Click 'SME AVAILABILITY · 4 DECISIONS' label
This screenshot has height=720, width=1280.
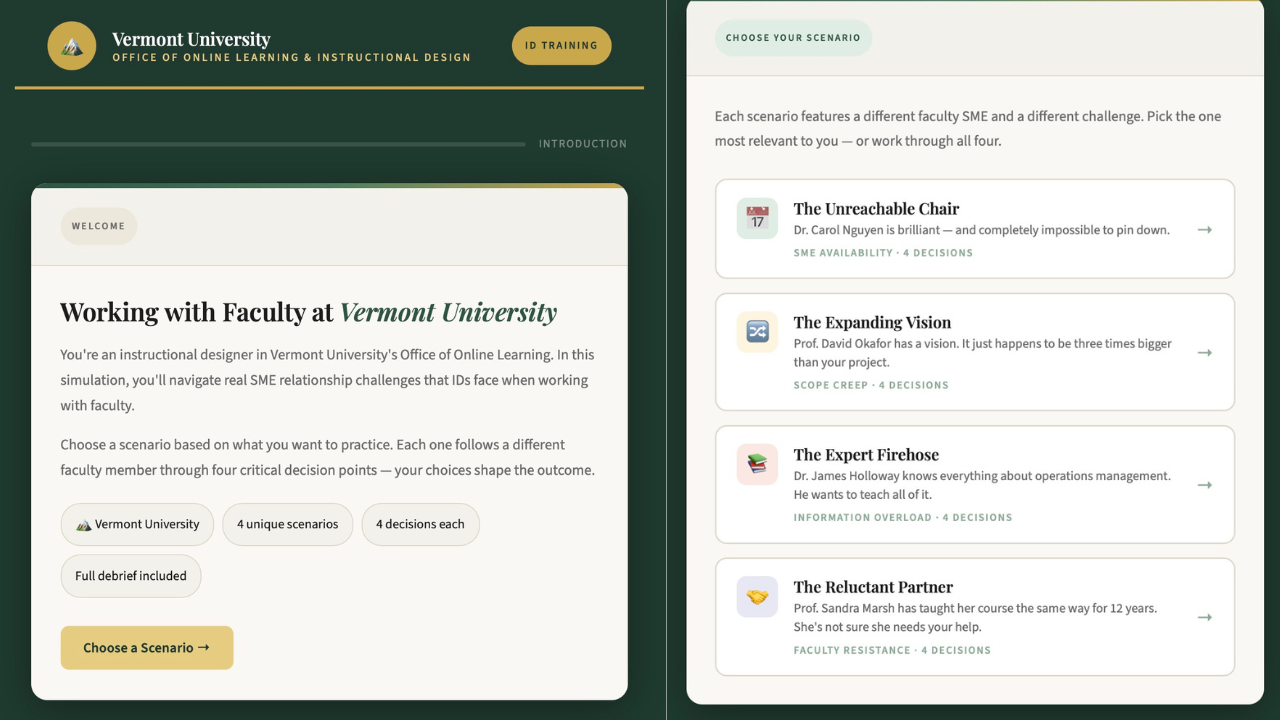click(883, 253)
